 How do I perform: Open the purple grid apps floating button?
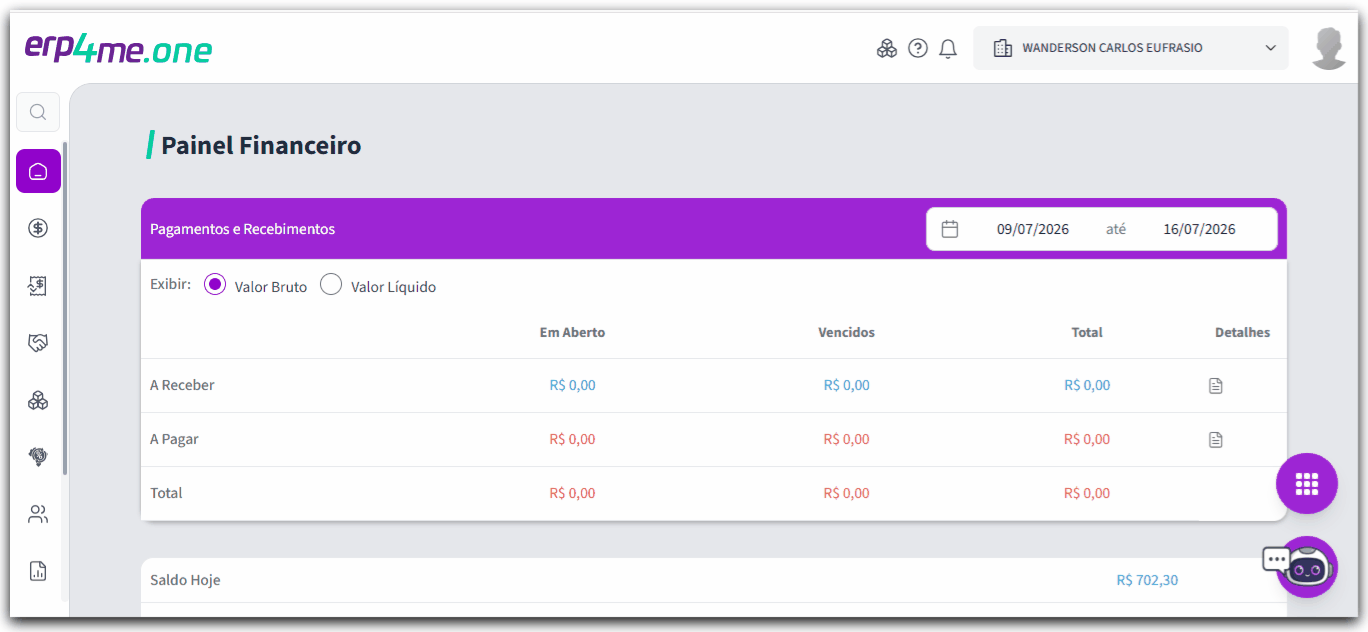coord(1307,484)
